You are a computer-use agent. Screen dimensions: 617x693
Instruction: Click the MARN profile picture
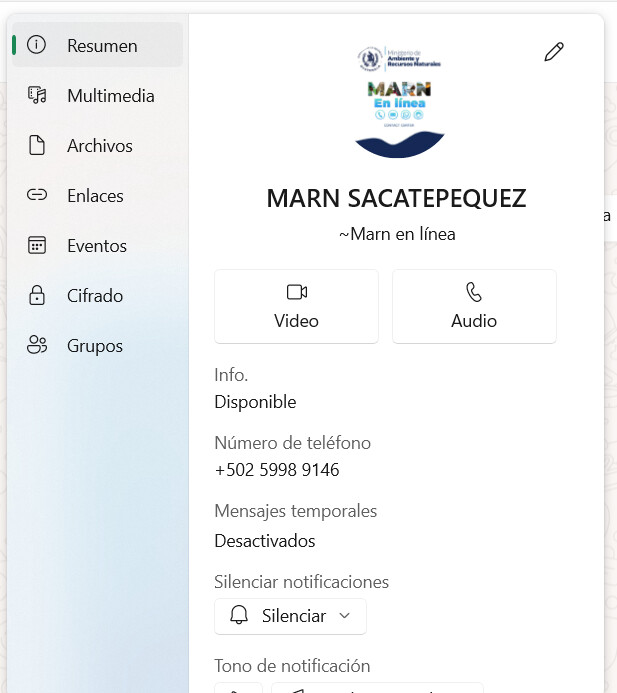[399, 101]
